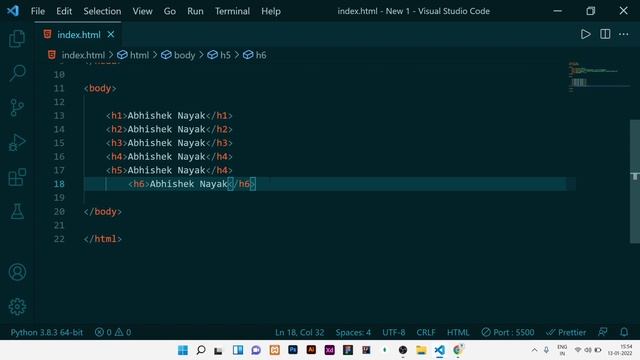640x360 pixels.
Task: Click the closing html tag on line 22
Action: [103, 239]
